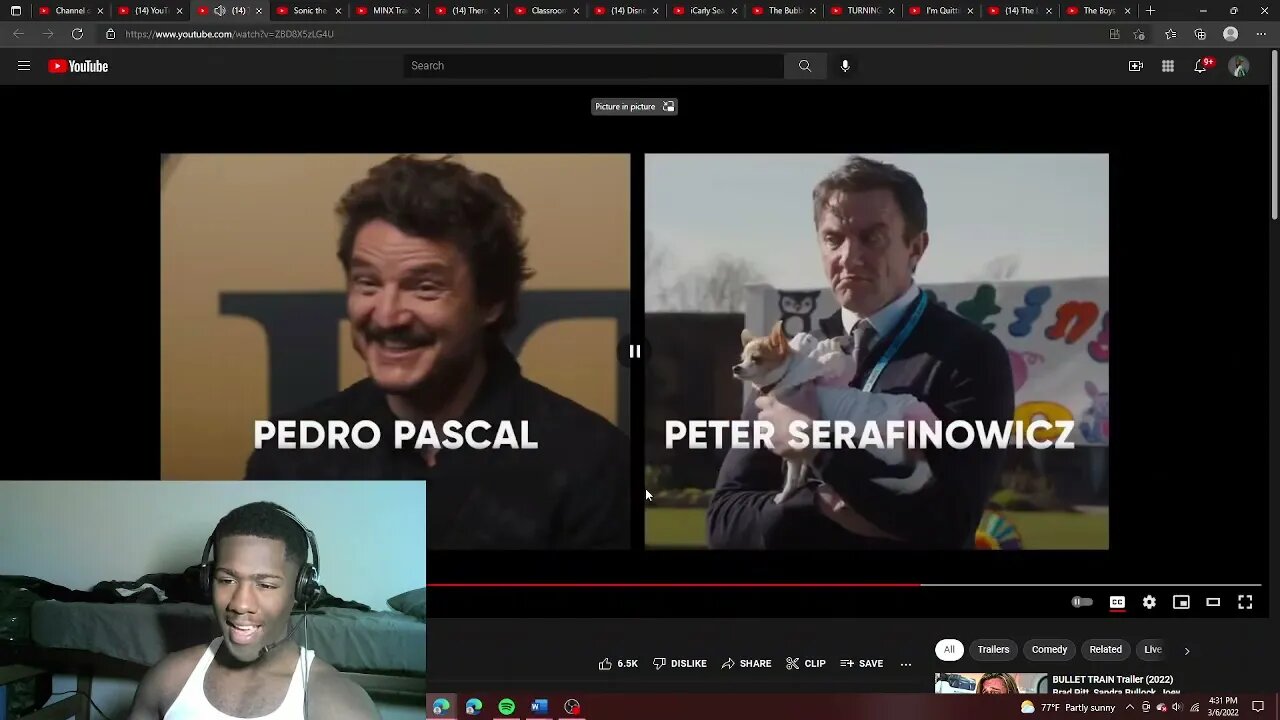Select the Live filter chip
Screen dimensions: 1280x720
1153,649
